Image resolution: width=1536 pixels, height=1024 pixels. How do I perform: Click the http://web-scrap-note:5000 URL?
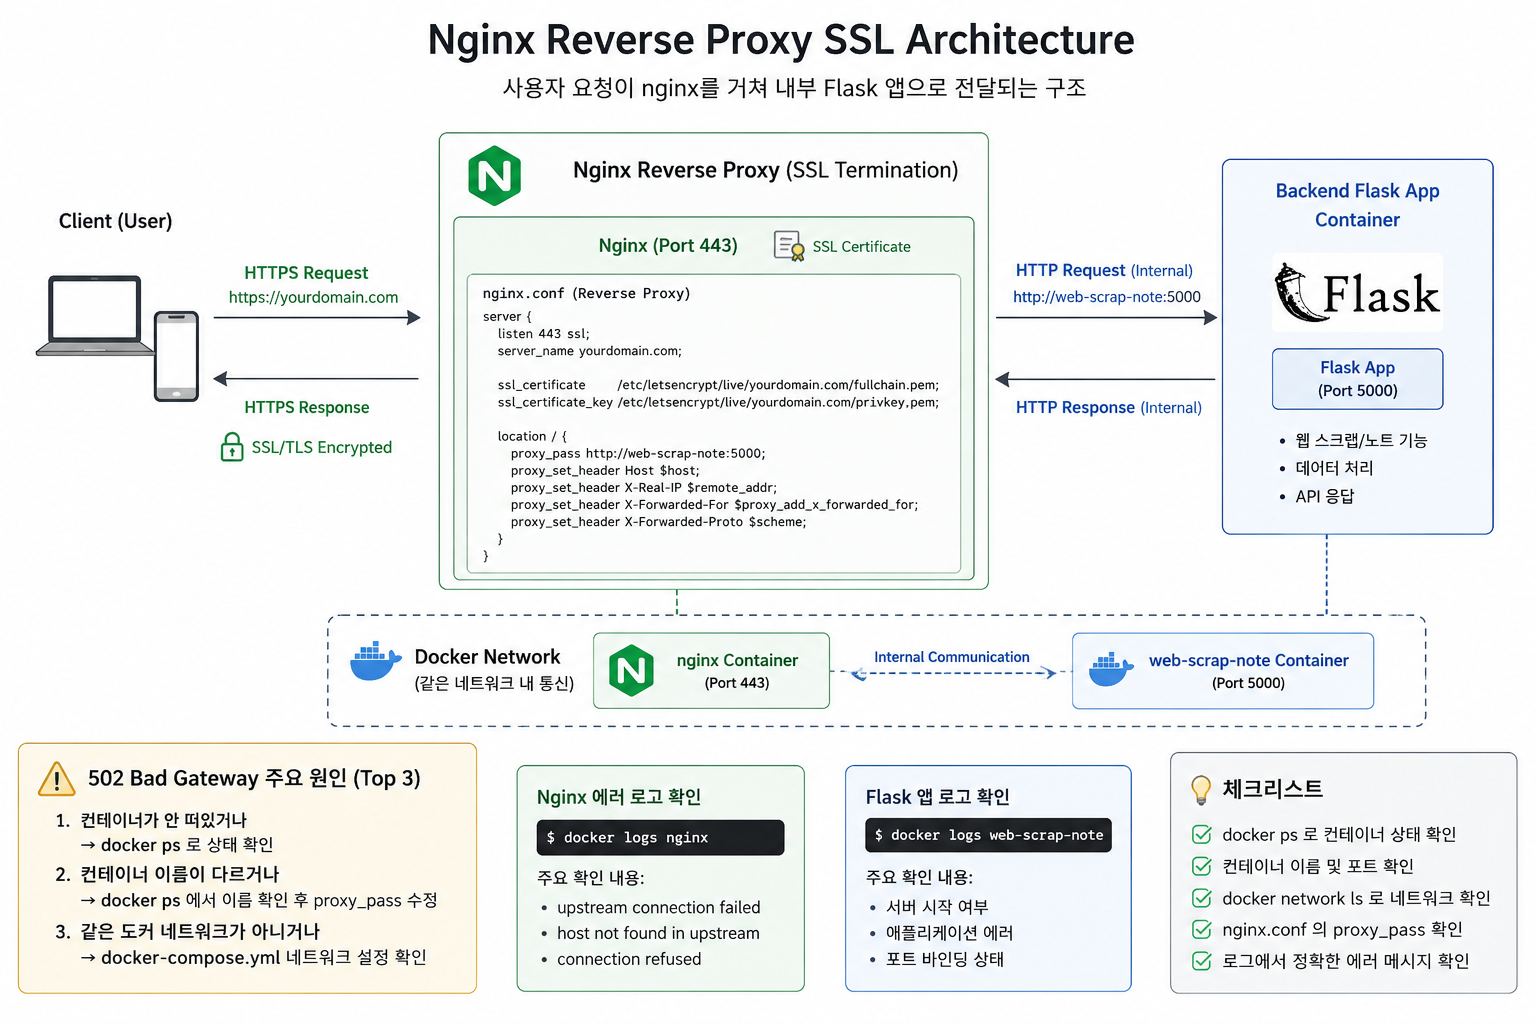(1106, 297)
